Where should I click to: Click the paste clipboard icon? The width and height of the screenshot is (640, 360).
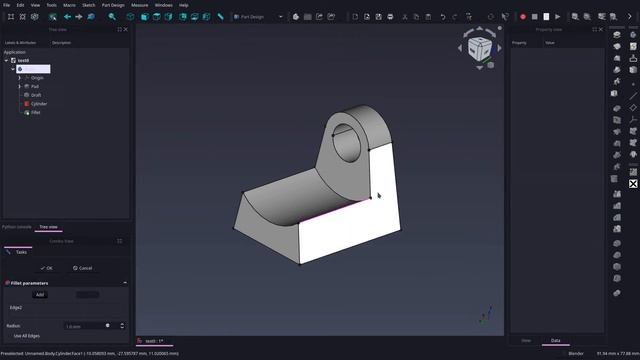pos(428,17)
